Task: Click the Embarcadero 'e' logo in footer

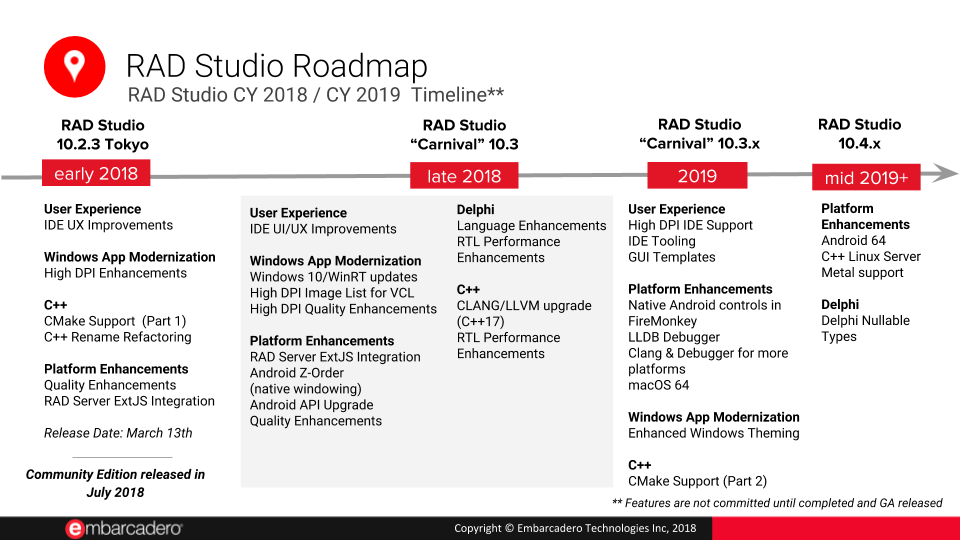Action: (75, 528)
